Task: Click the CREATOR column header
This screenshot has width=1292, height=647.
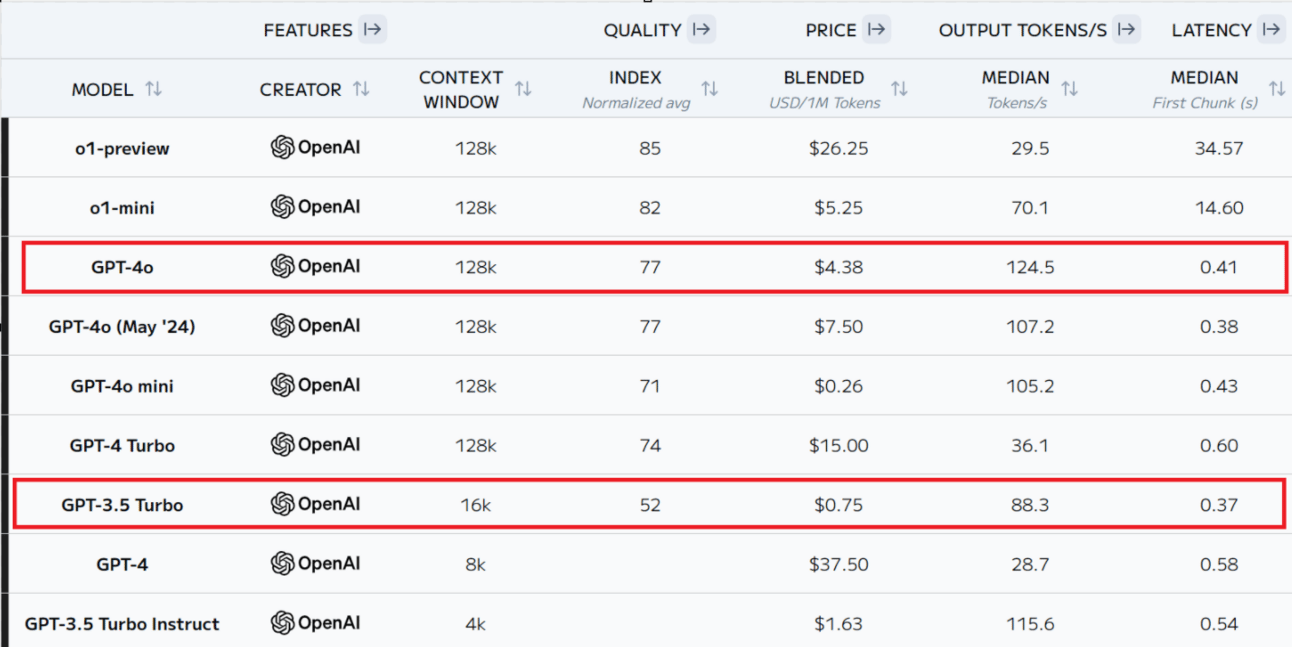Action: (300, 89)
